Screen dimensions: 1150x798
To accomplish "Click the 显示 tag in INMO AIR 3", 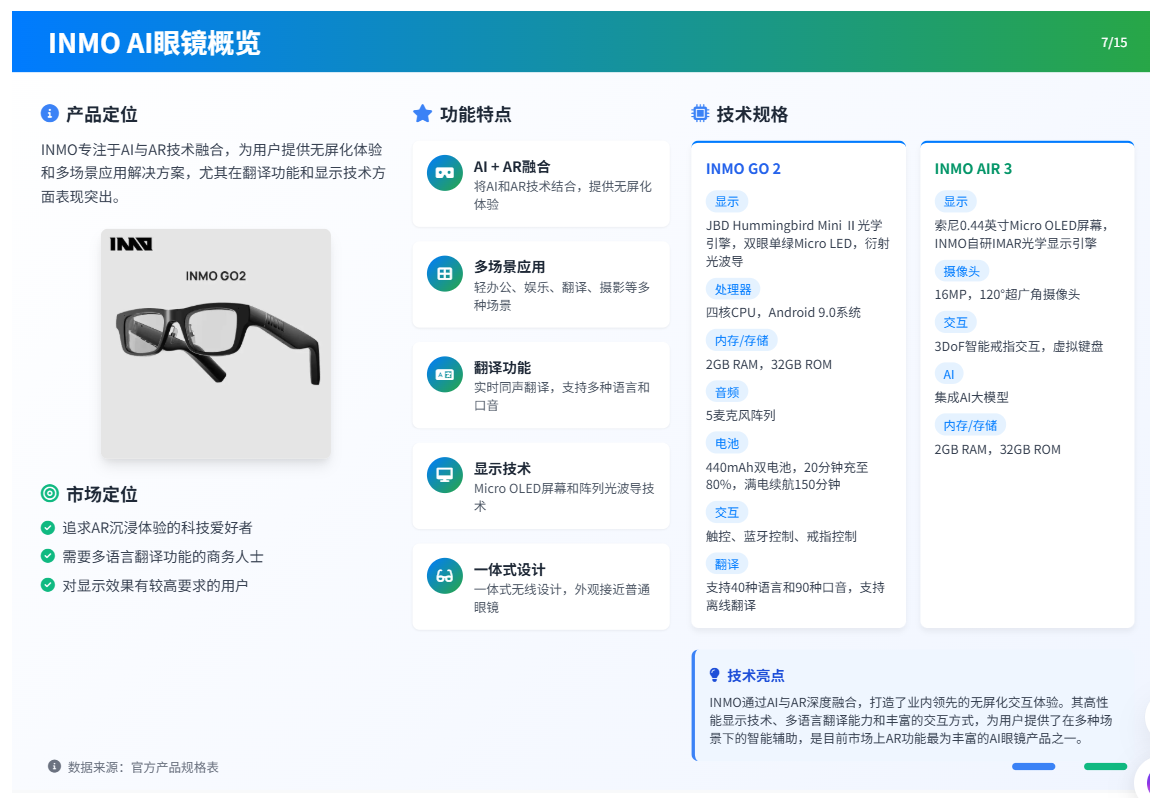I will tap(956, 202).
